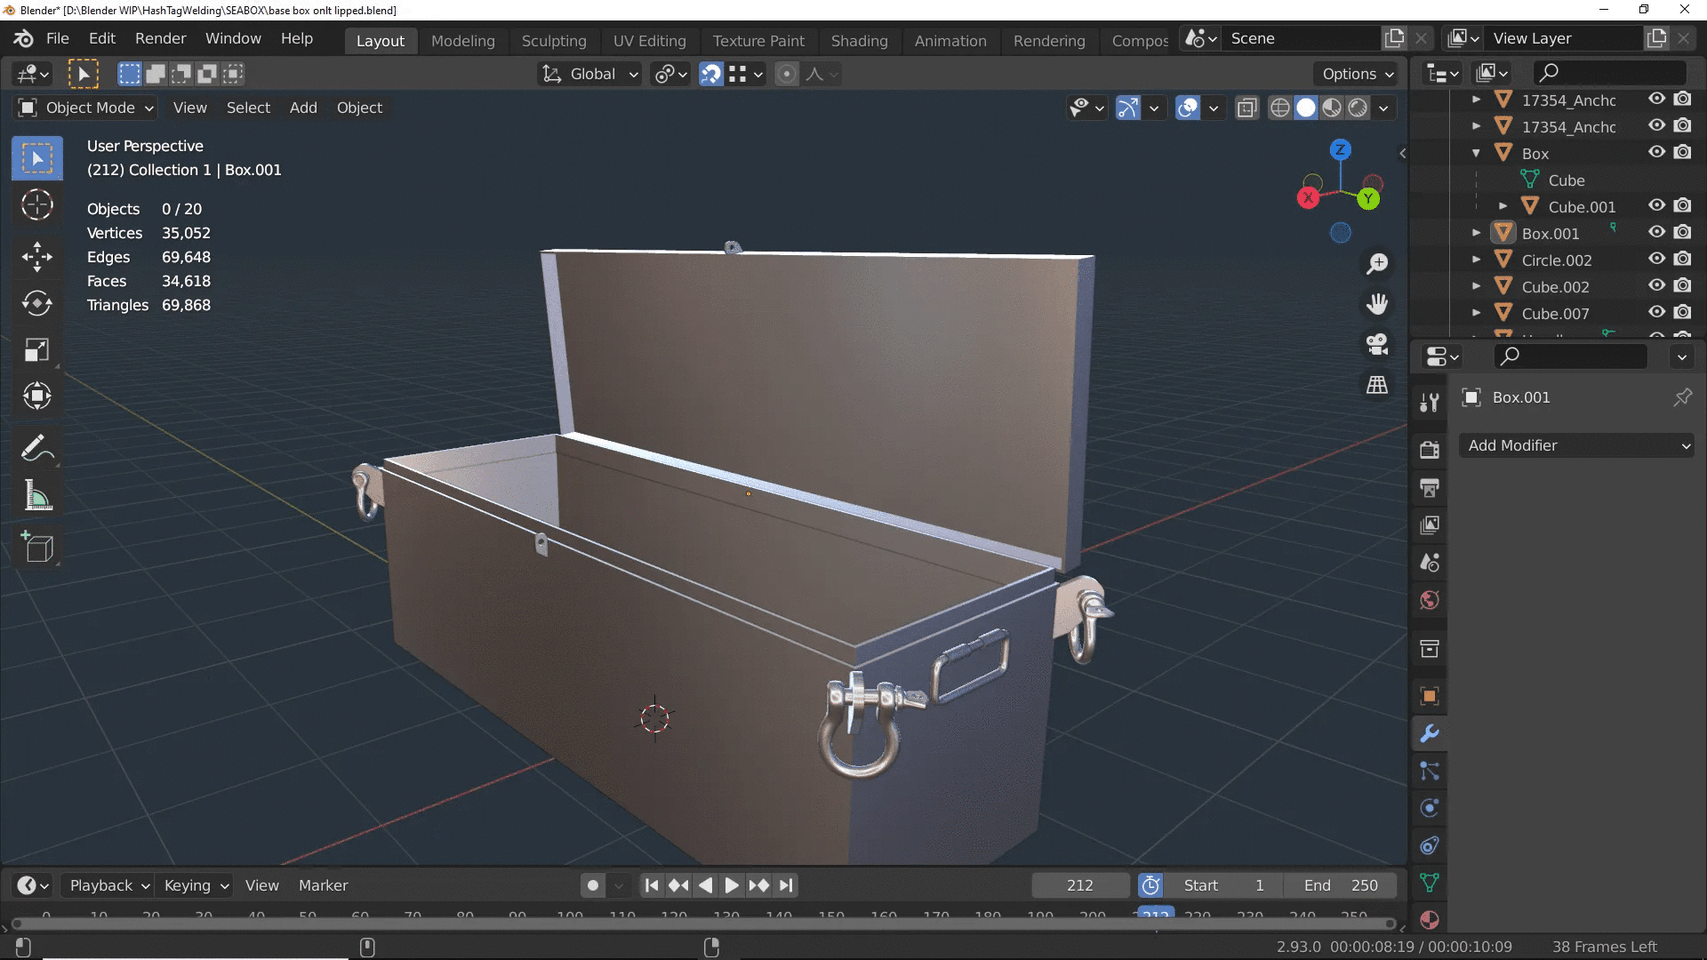Open the Keying dropdown

195,885
